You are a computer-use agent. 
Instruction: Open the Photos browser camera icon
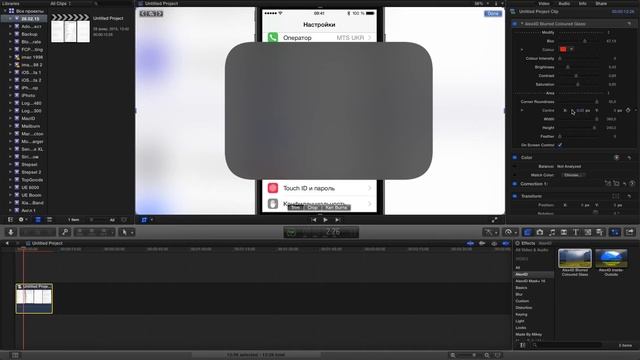pyautogui.click(x=540, y=232)
